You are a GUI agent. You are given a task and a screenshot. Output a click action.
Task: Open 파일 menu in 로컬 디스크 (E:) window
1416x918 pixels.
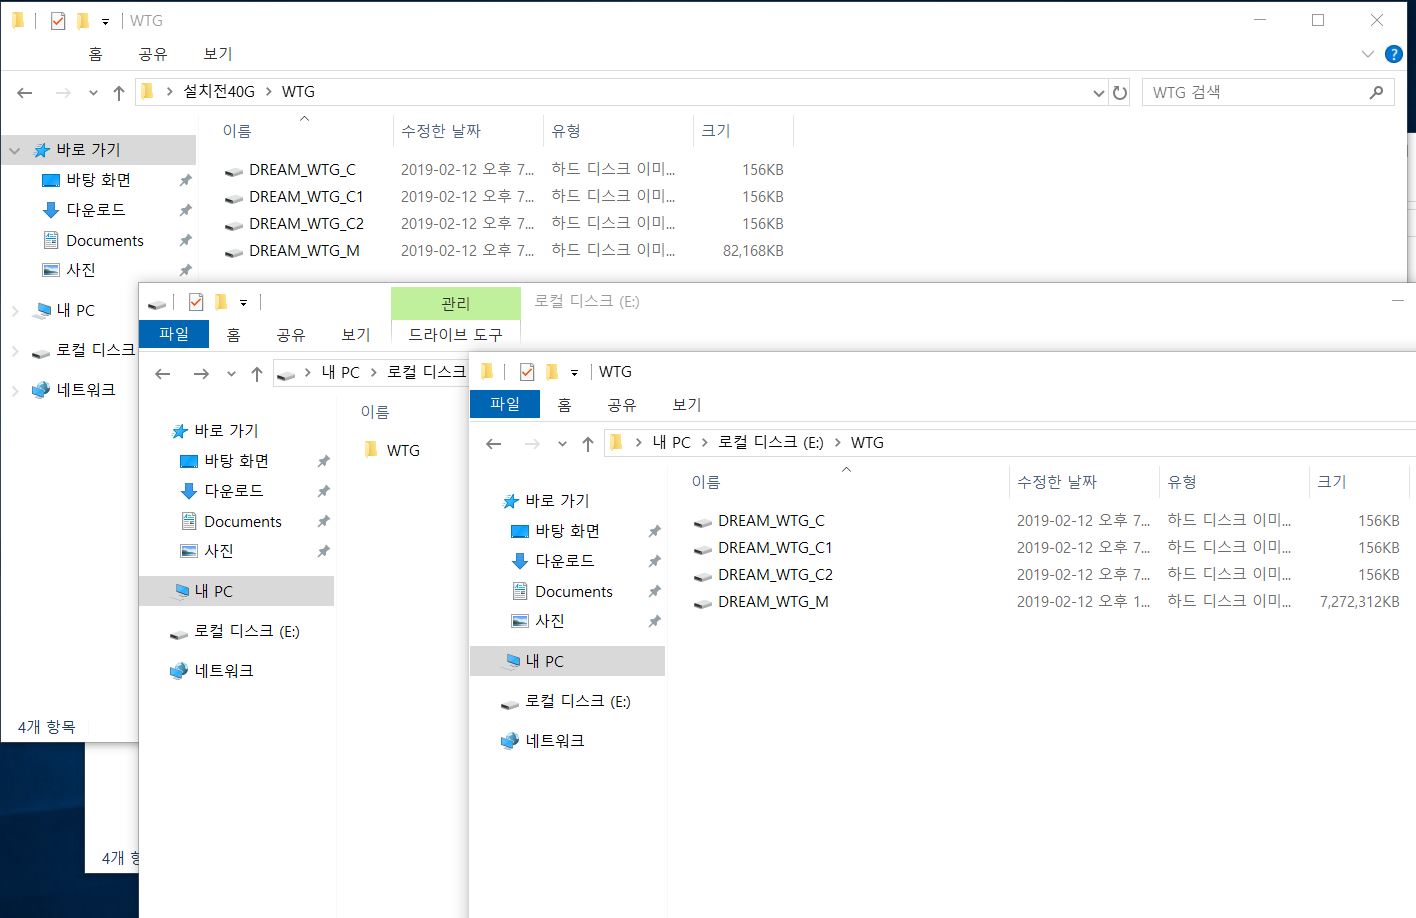pyautogui.click(x=174, y=334)
